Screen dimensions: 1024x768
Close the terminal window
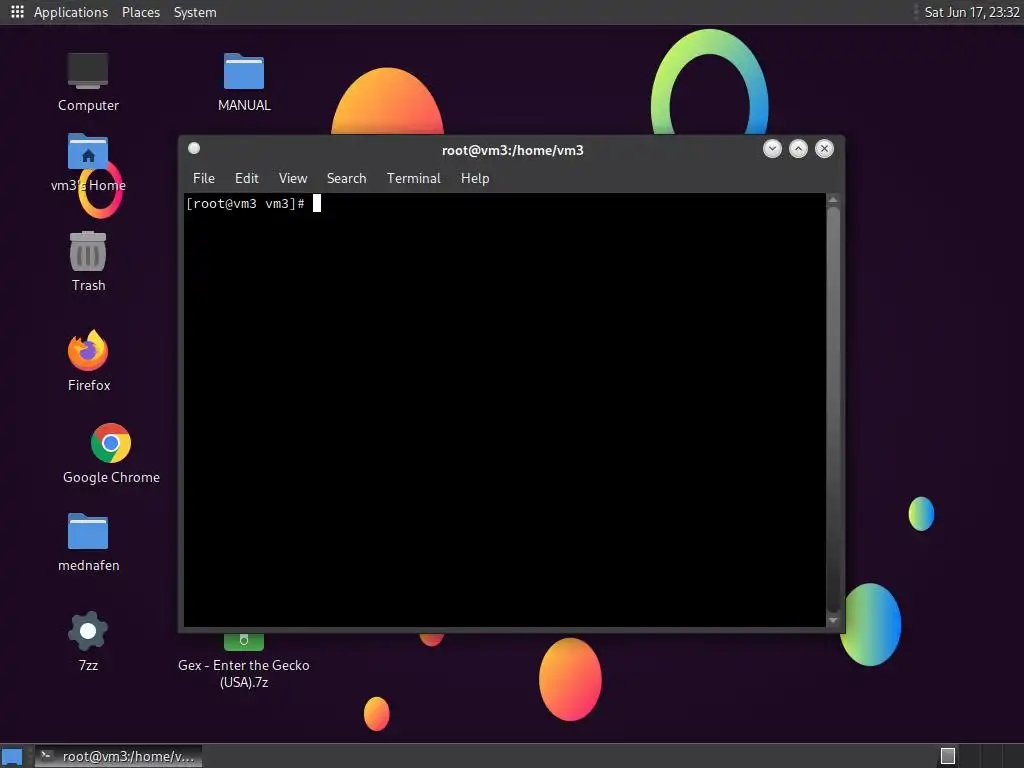824,149
